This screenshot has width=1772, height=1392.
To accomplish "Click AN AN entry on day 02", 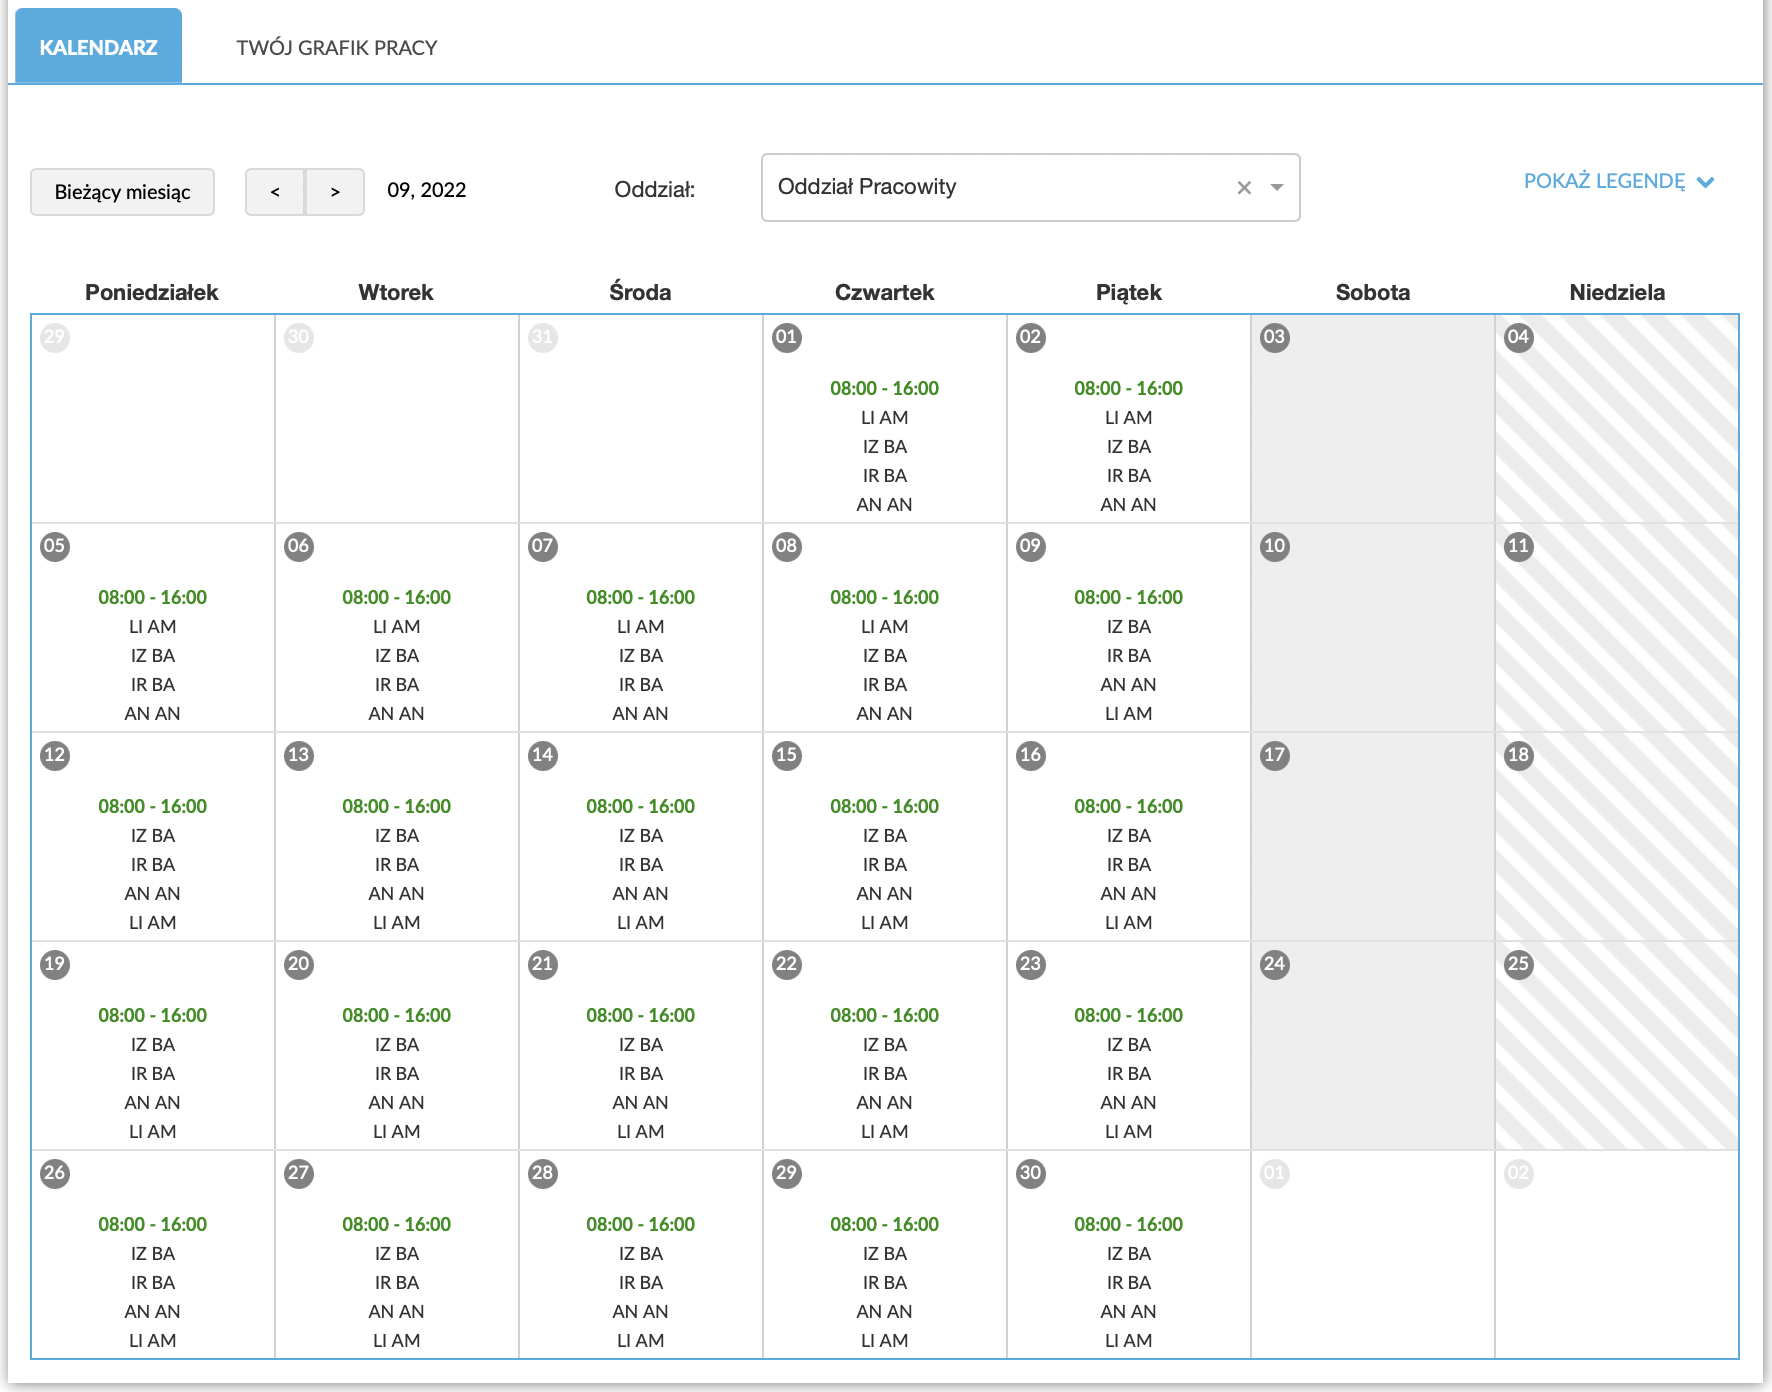I will point(1129,504).
